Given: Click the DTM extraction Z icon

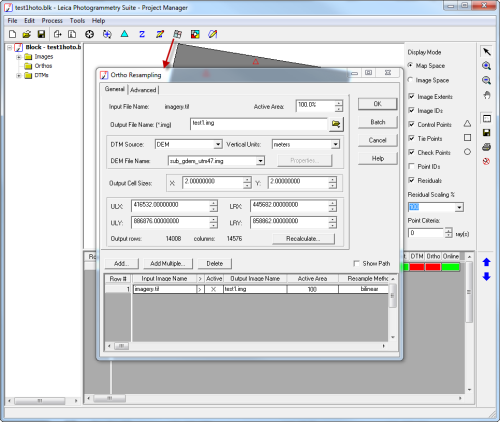Looking at the screenshot, I should [142, 34].
